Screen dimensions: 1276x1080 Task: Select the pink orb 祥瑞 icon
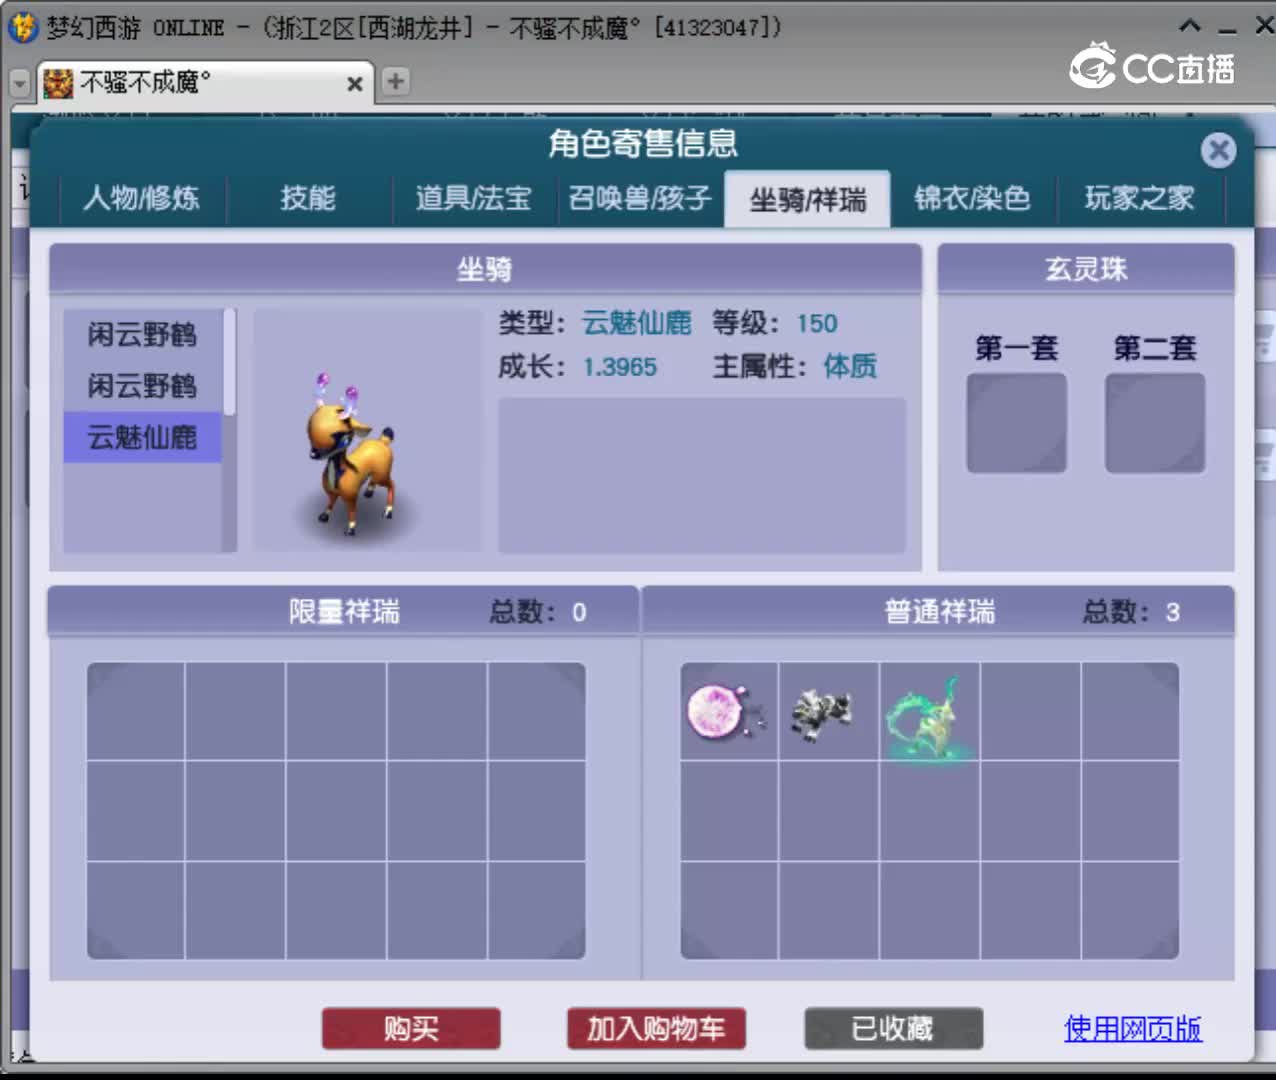point(729,712)
